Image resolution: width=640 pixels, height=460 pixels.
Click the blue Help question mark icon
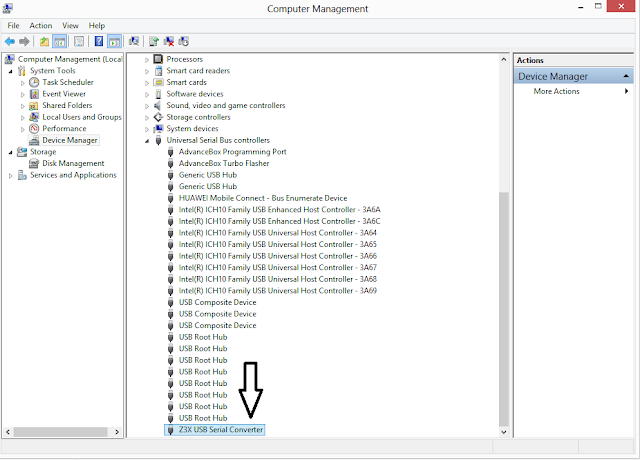[x=99, y=41]
